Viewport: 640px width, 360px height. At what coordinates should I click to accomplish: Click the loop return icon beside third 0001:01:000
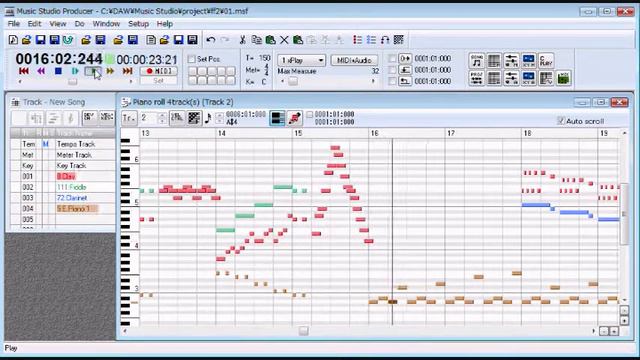click(405, 81)
